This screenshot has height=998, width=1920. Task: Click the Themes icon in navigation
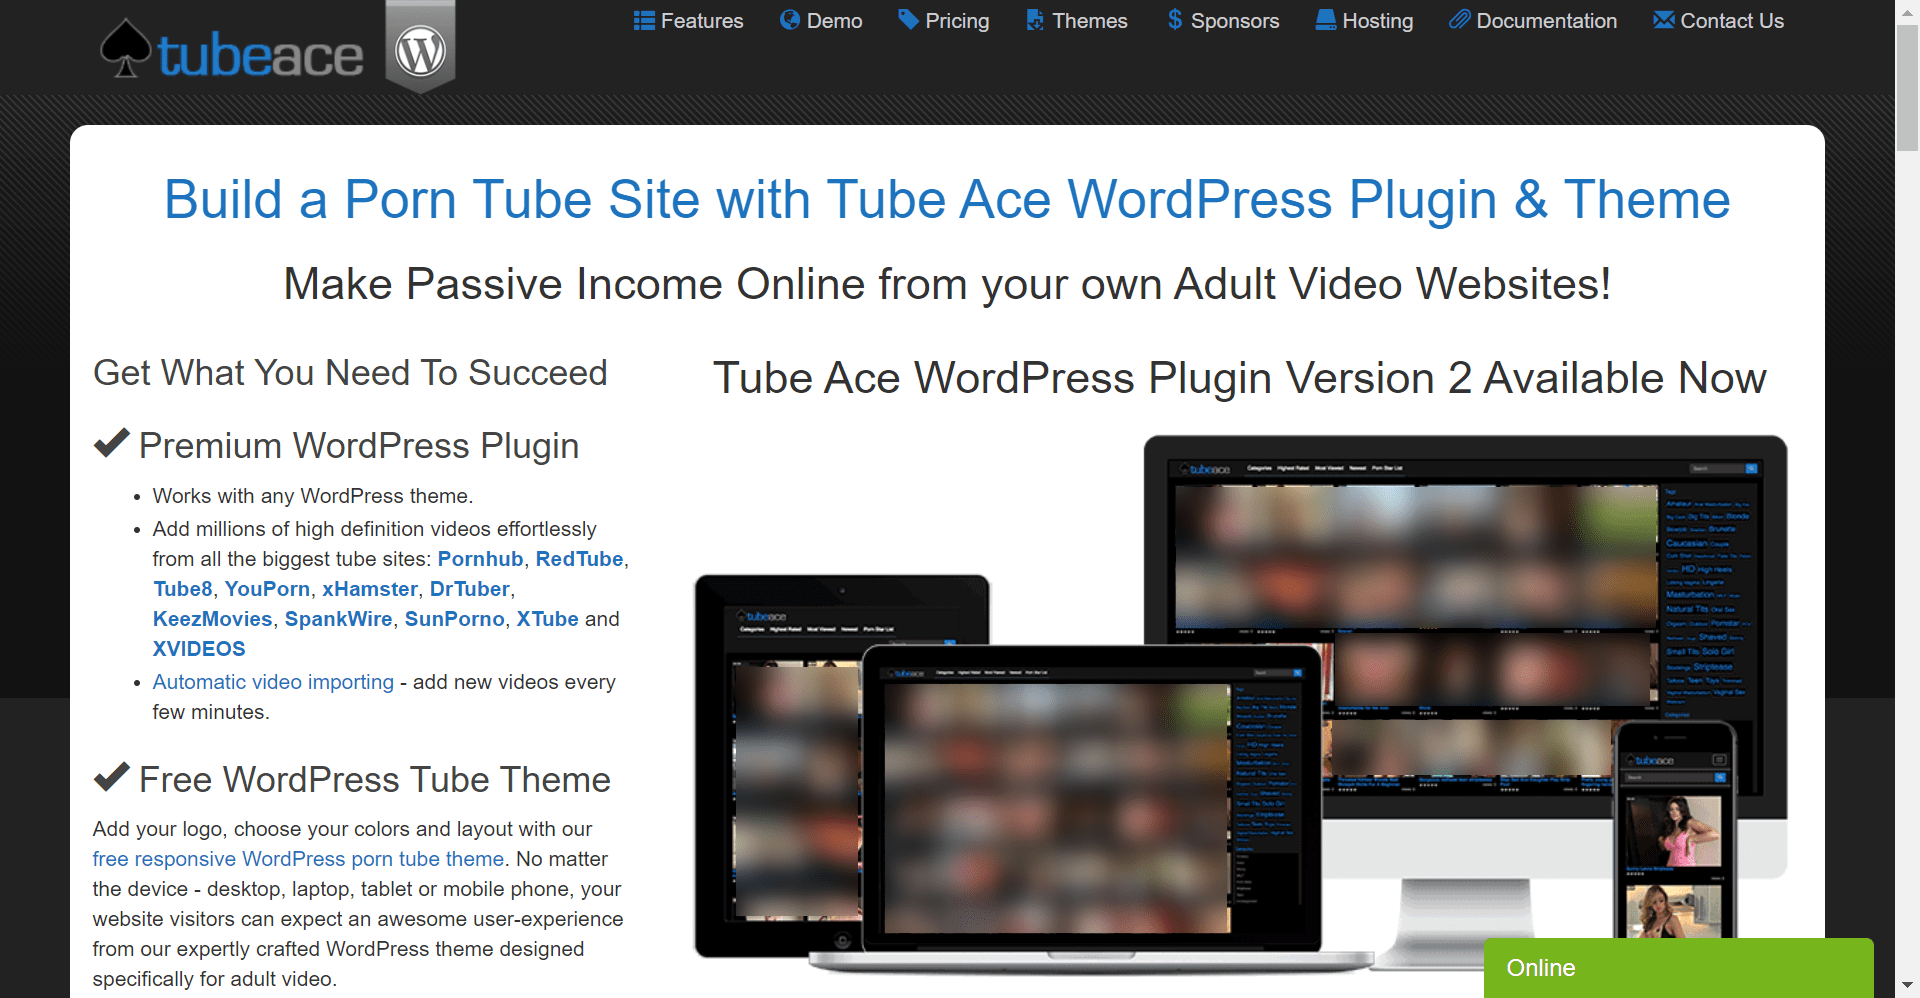(1035, 20)
